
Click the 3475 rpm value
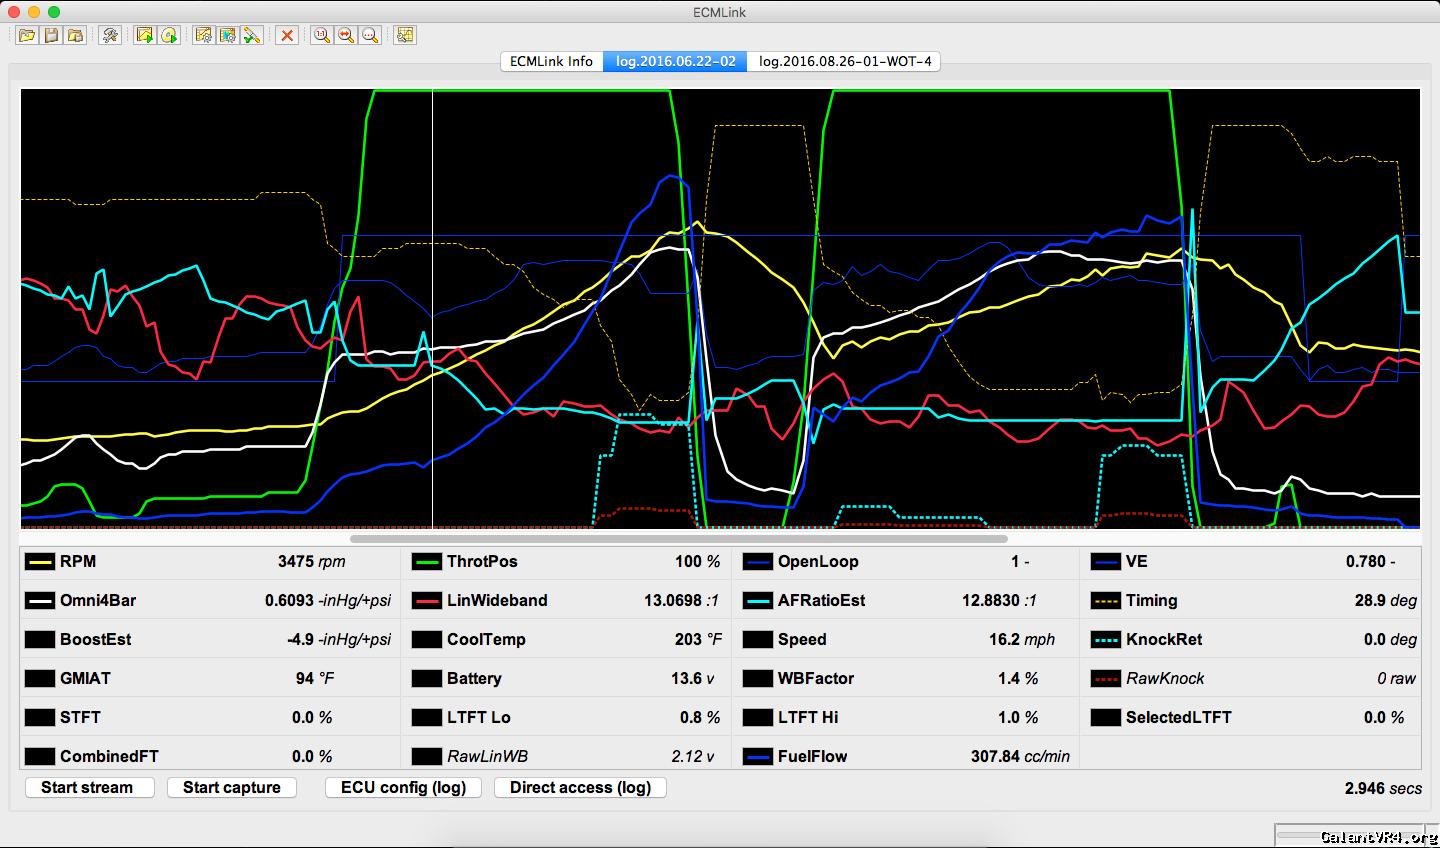coord(311,562)
